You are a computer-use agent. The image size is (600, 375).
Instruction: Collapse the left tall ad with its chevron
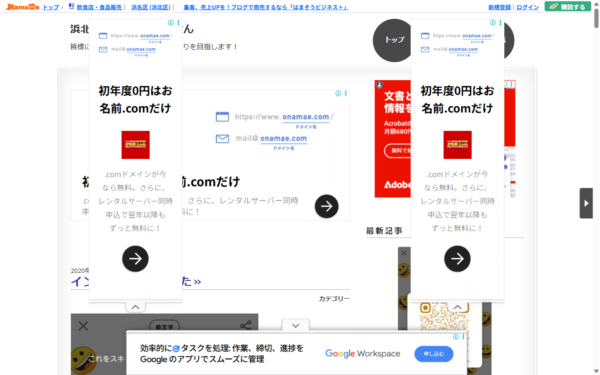click(x=135, y=307)
